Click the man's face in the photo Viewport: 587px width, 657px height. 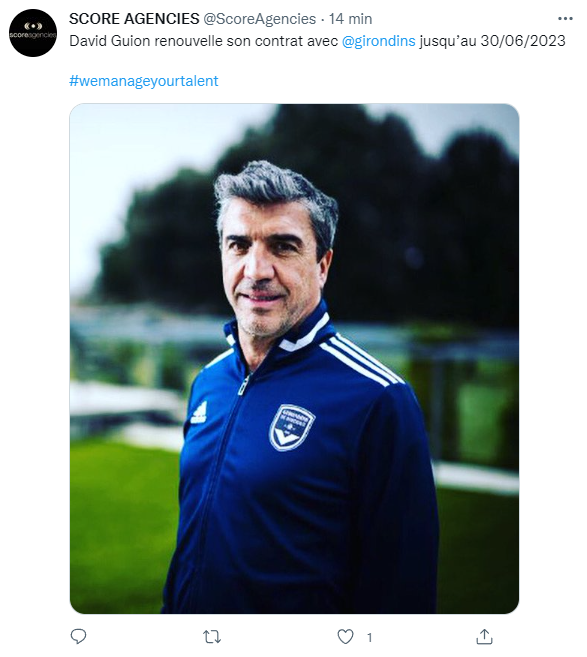click(x=270, y=268)
